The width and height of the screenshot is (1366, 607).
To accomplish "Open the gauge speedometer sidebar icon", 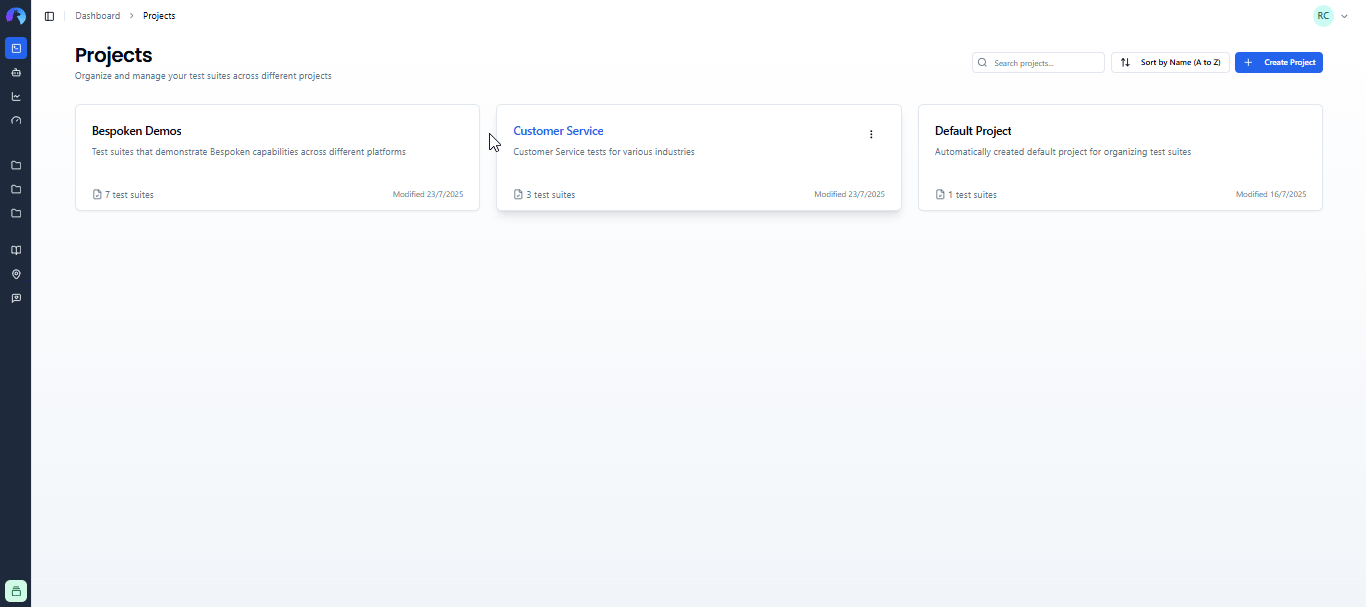I will coord(16,121).
